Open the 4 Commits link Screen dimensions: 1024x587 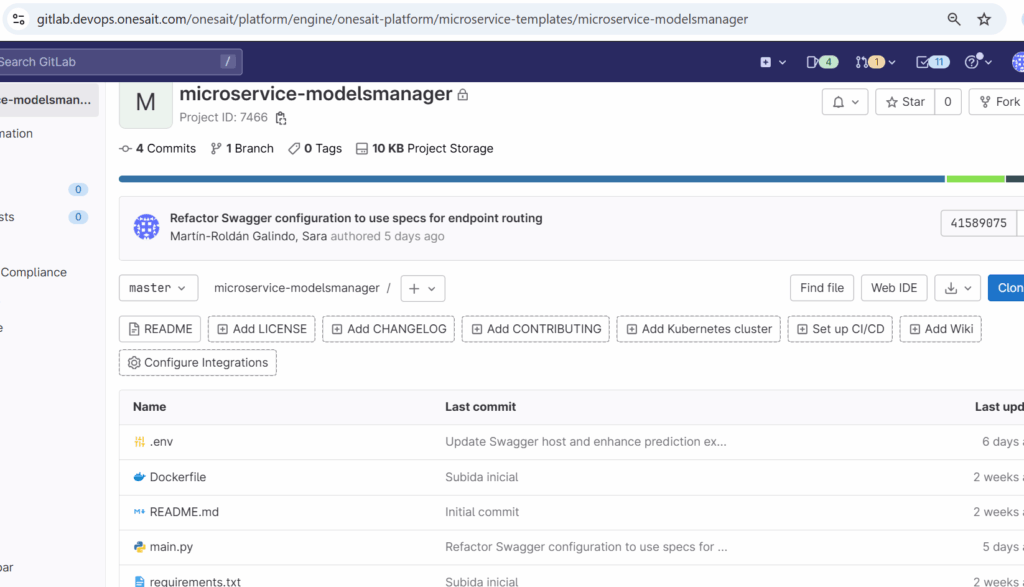[158, 148]
